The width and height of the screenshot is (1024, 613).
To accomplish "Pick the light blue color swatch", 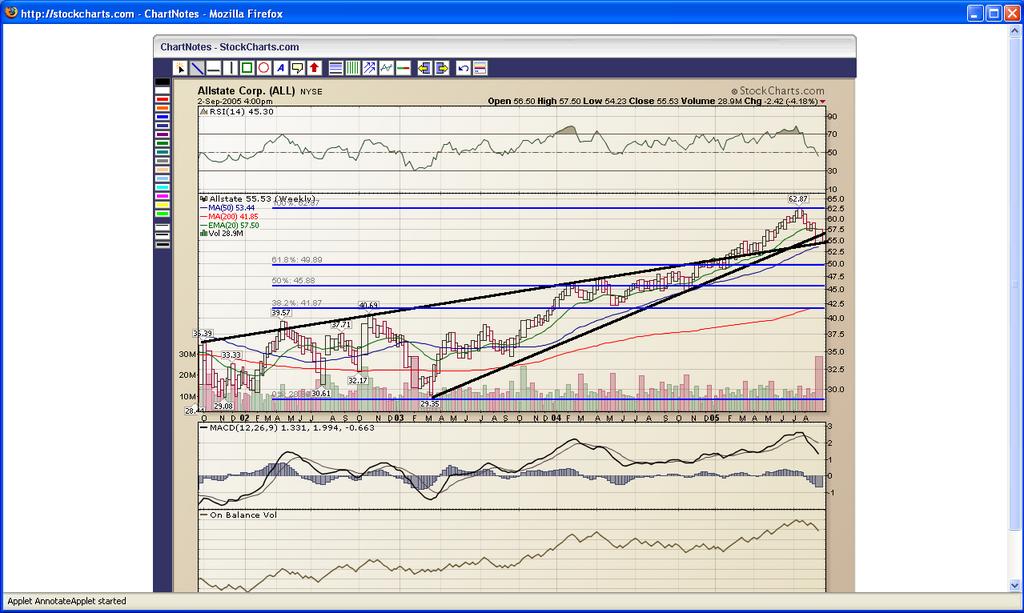I will pyautogui.click(x=163, y=178).
